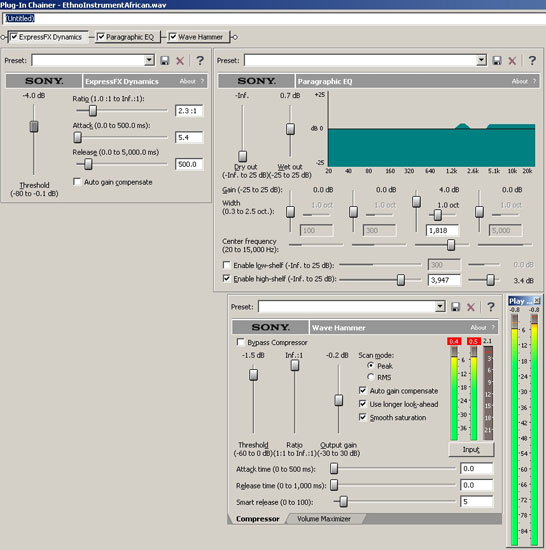Open About in ExpressFX Dynamics header
The width and height of the screenshot is (546, 550).
pos(188,81)
